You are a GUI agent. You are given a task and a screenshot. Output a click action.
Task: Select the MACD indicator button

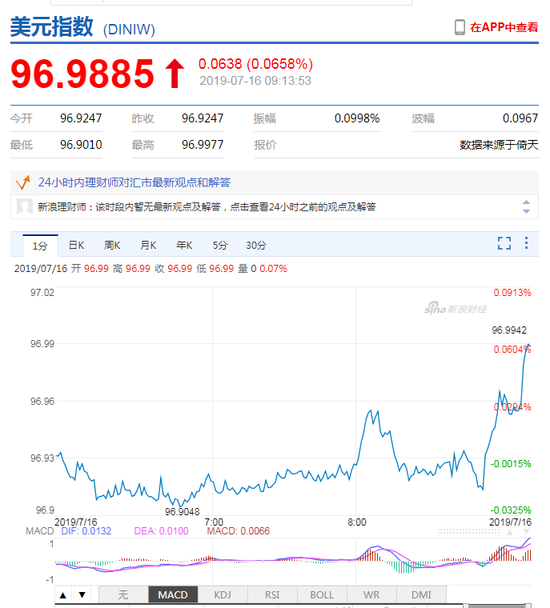click(x=173, y=594)
